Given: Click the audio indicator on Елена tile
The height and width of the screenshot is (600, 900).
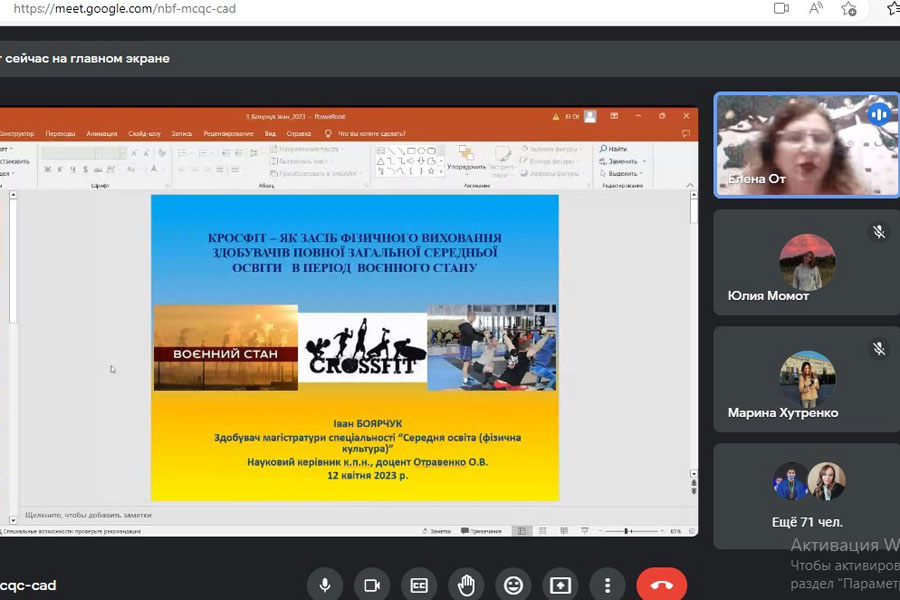Looking at the screenshot, I should (x=878, y=114).
